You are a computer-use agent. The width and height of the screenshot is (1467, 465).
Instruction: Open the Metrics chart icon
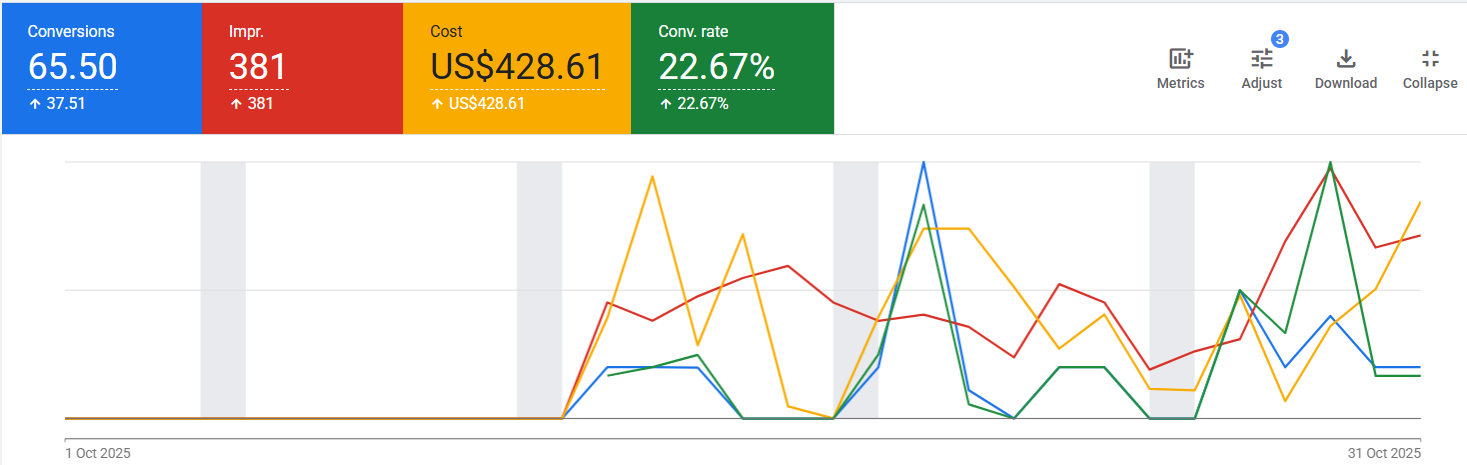click(1181, 59)
